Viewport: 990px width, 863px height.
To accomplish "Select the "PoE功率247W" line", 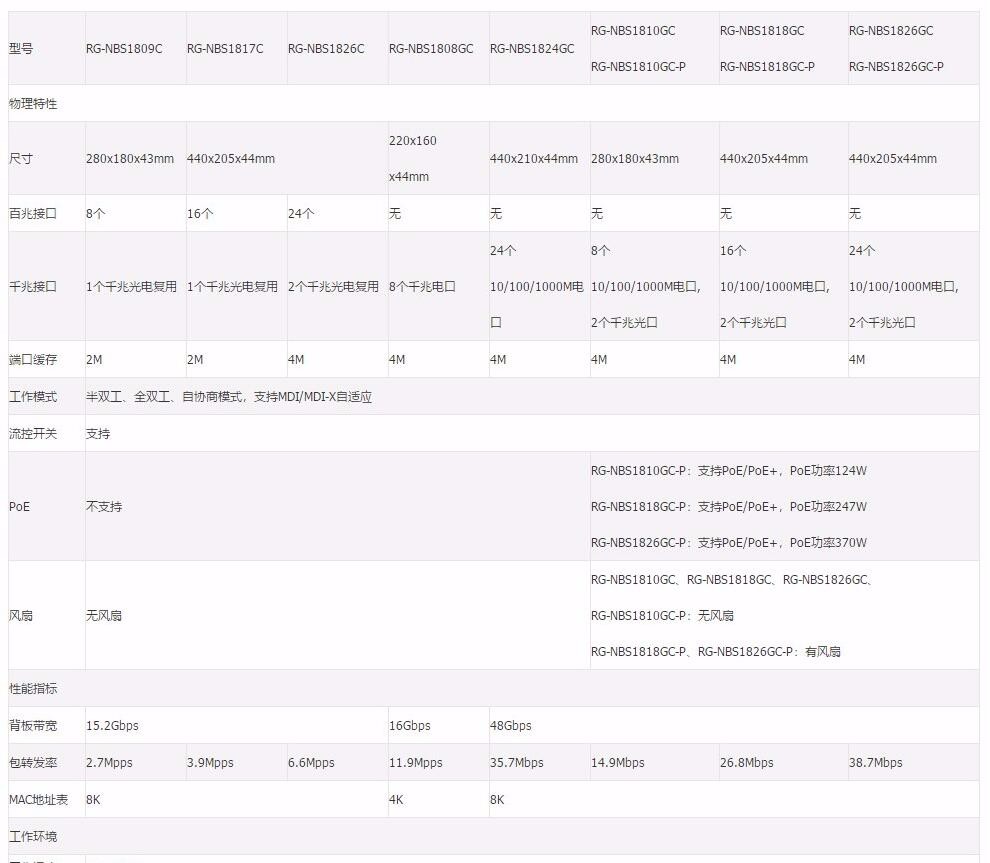I will point(729,506).
